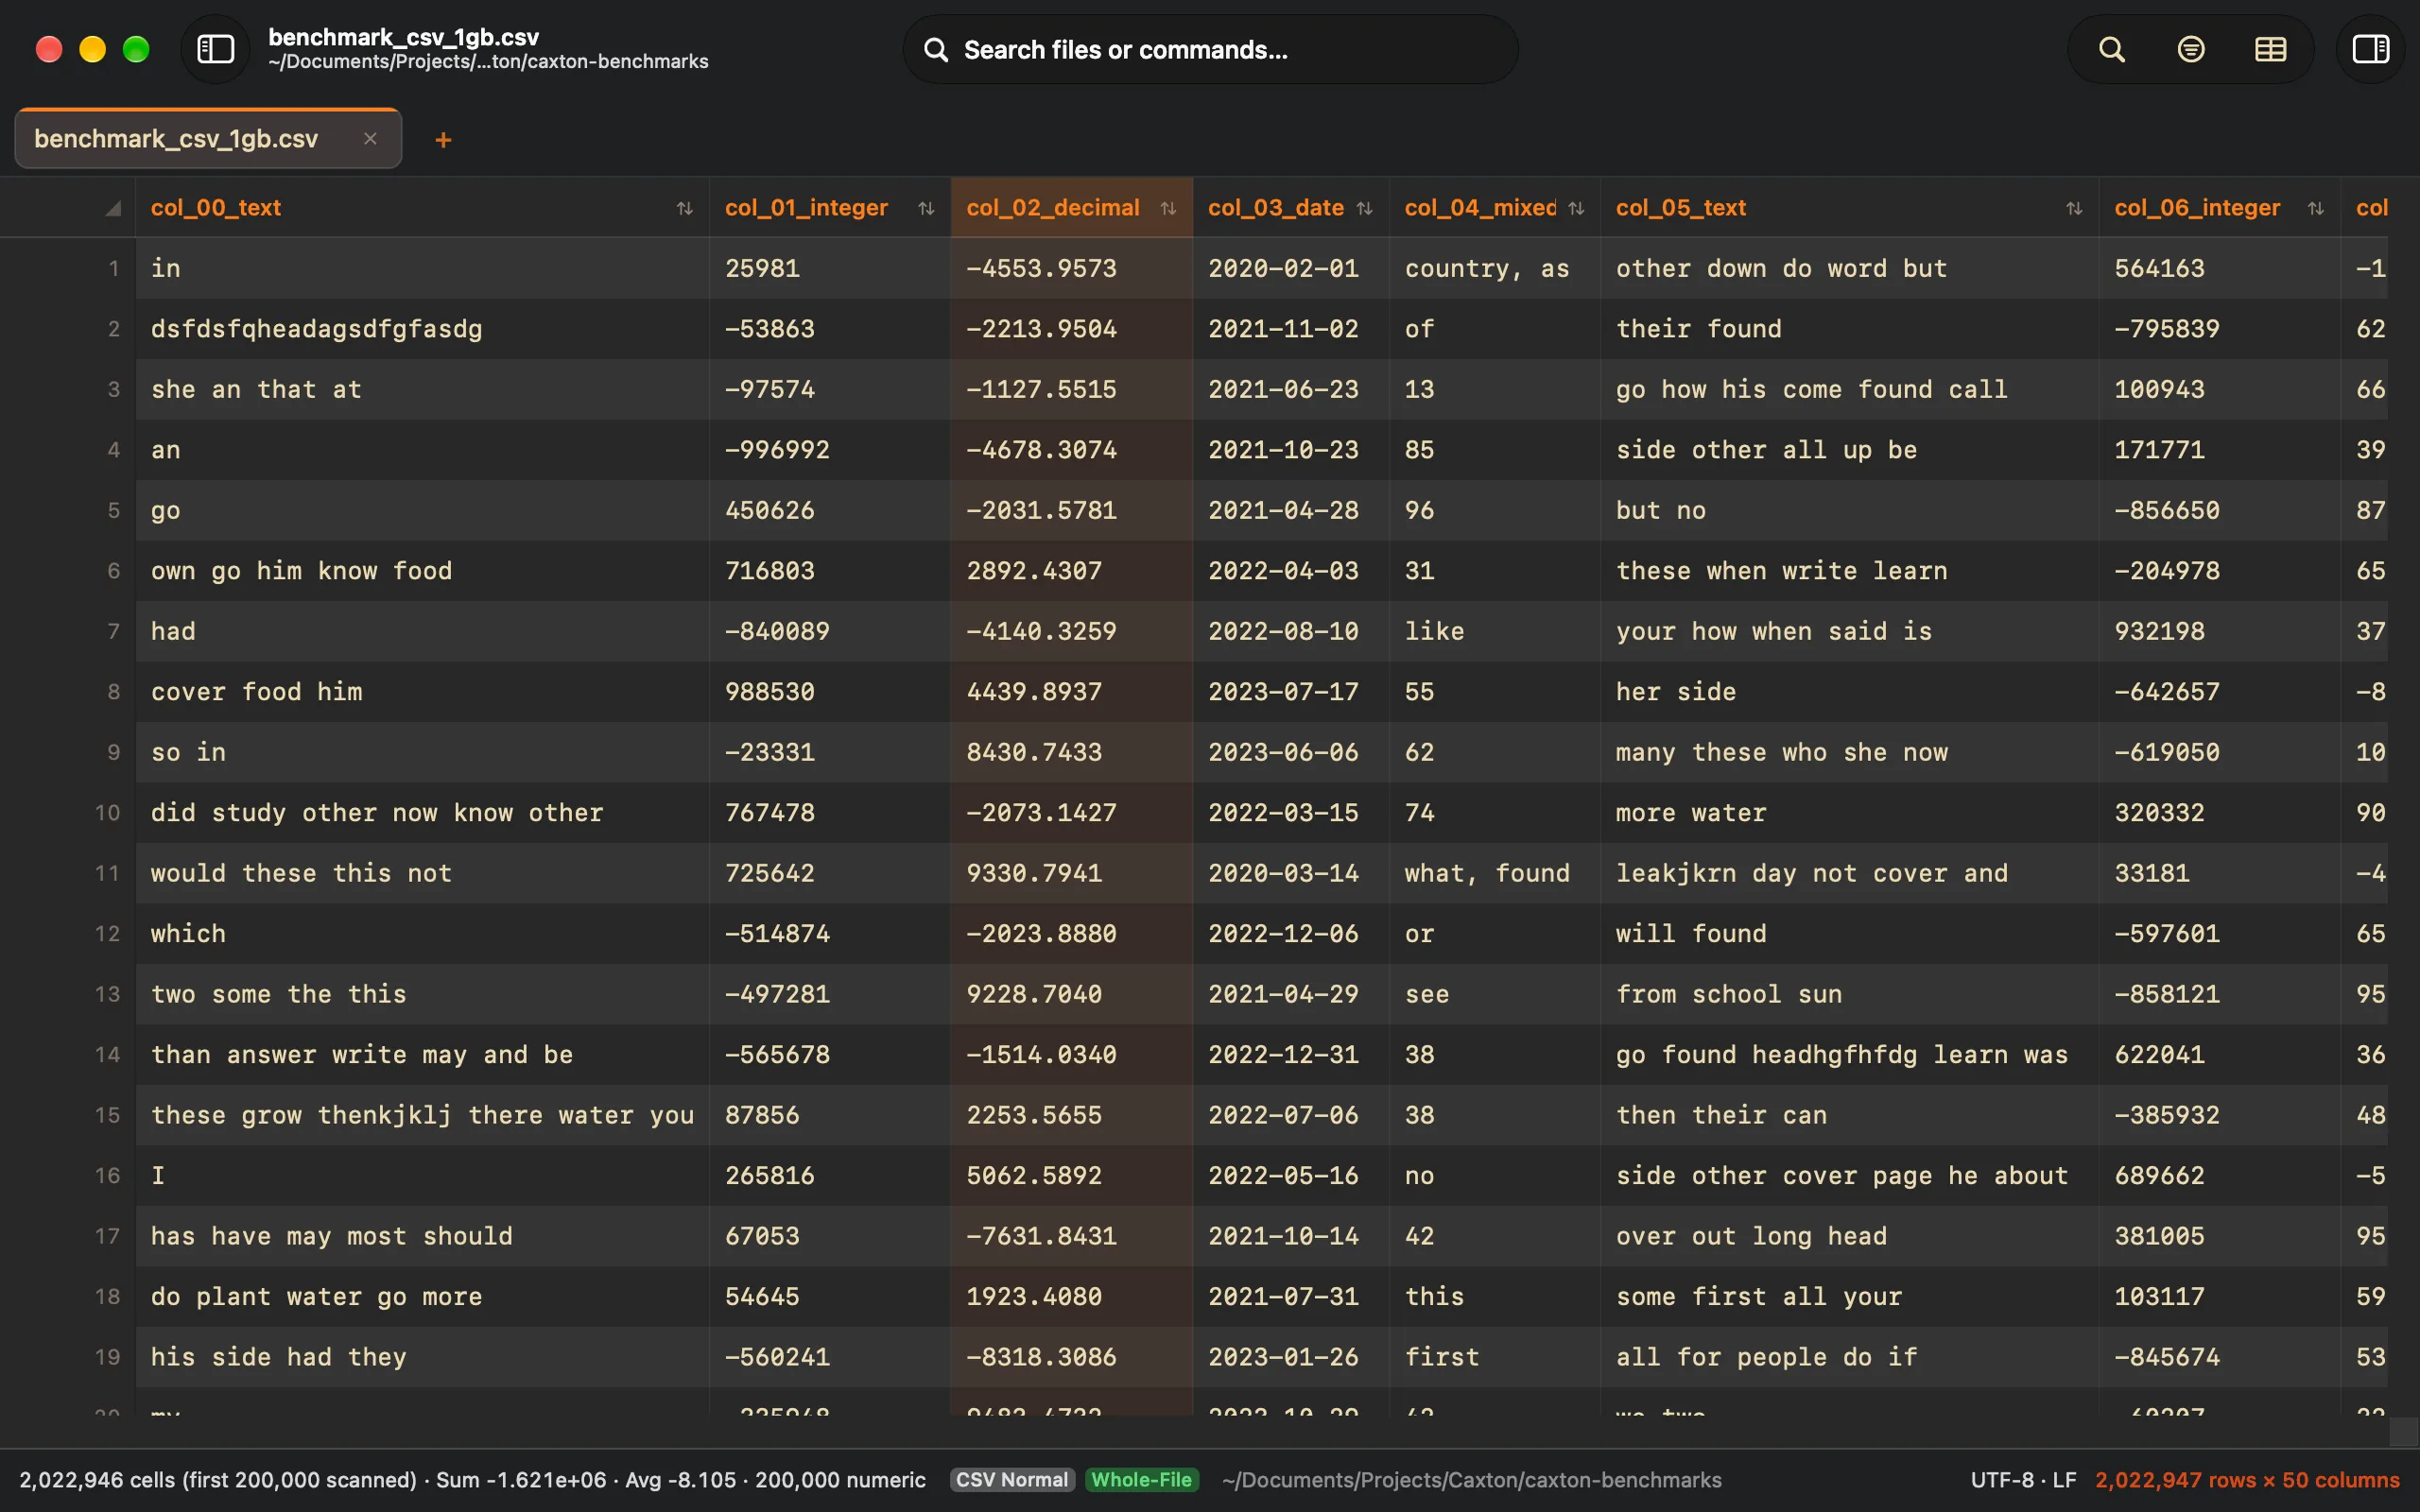
Task: Select the col_02_decimal column header
Action: pyautogui.click(x=1072, y=208)
